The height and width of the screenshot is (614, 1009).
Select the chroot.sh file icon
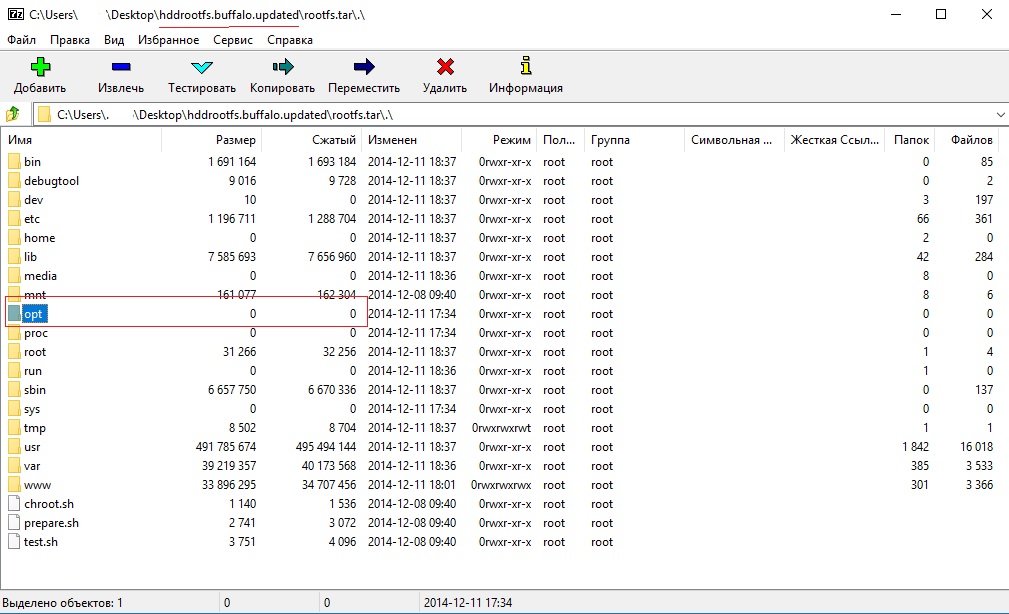click(x=14, y=504)
